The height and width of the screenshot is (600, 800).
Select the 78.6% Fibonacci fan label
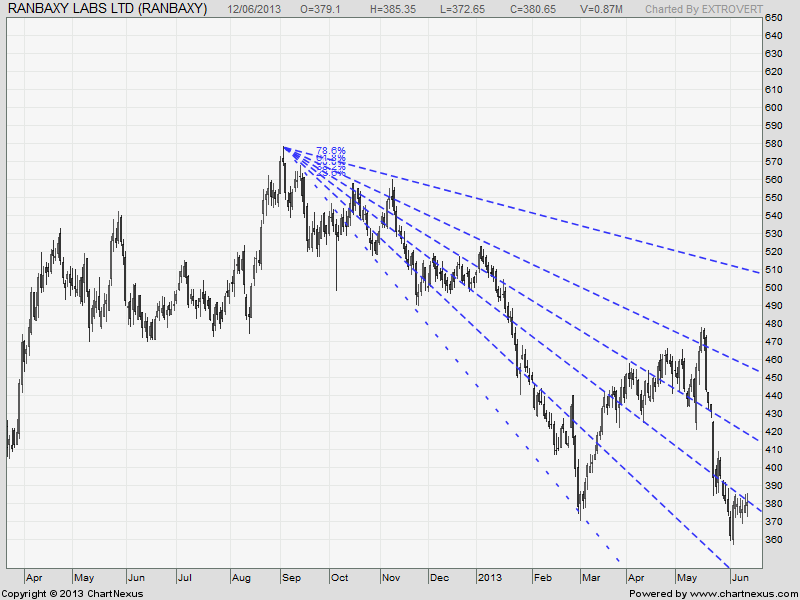click(331, 151)
